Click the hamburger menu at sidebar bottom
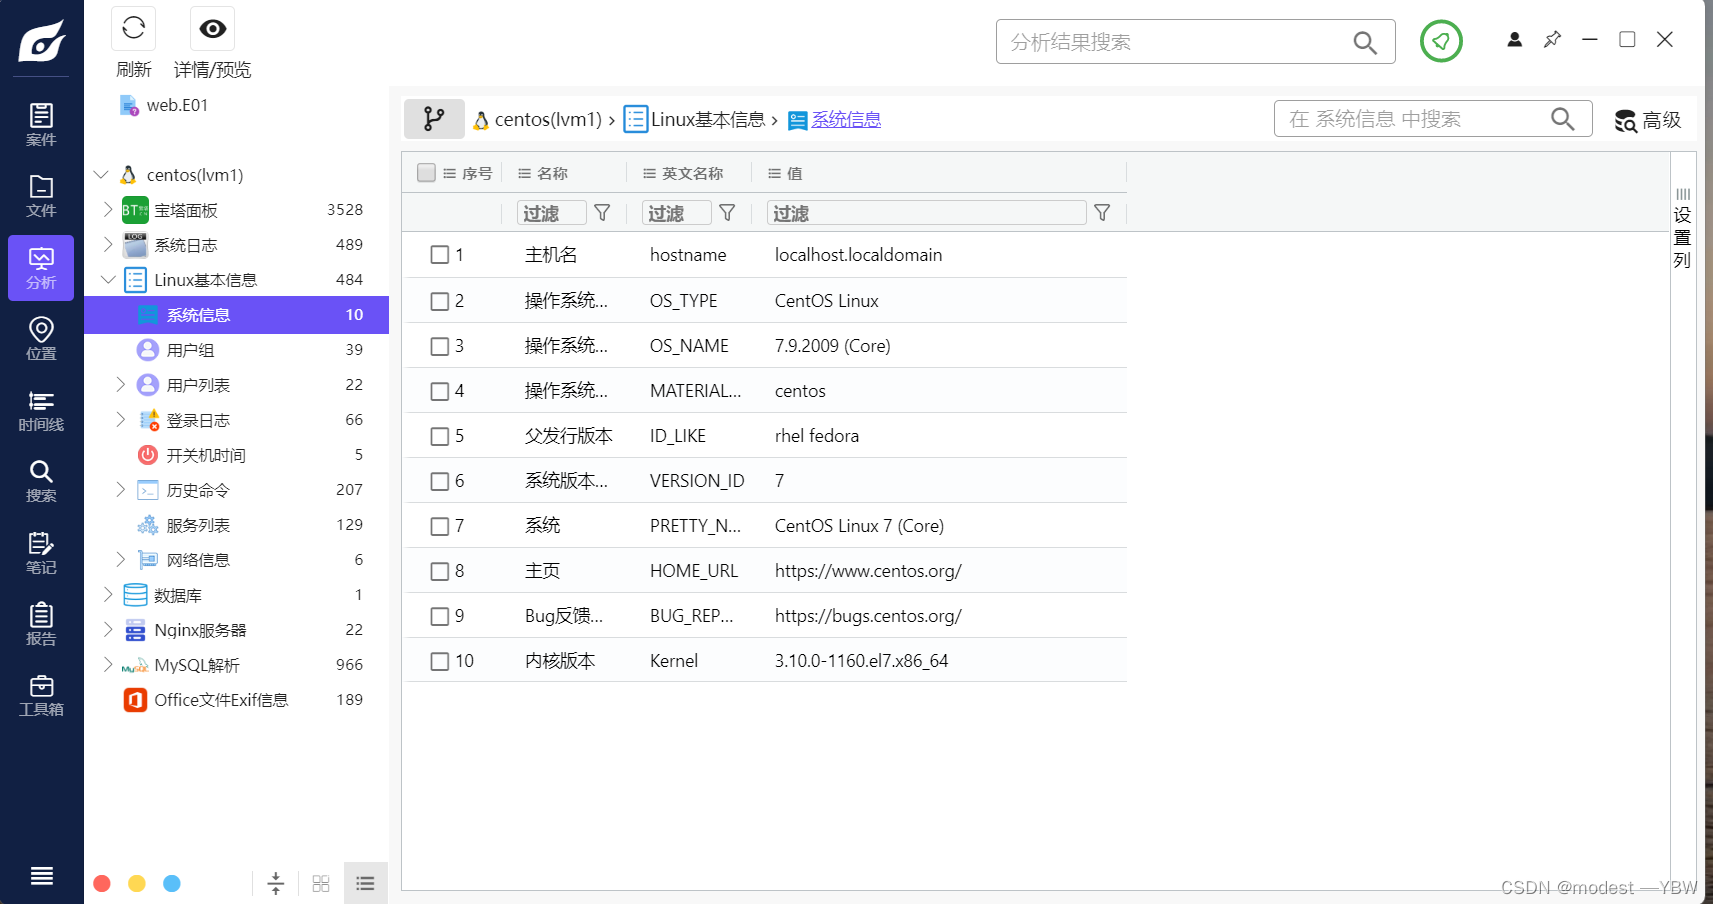 [x=42, y=876]
